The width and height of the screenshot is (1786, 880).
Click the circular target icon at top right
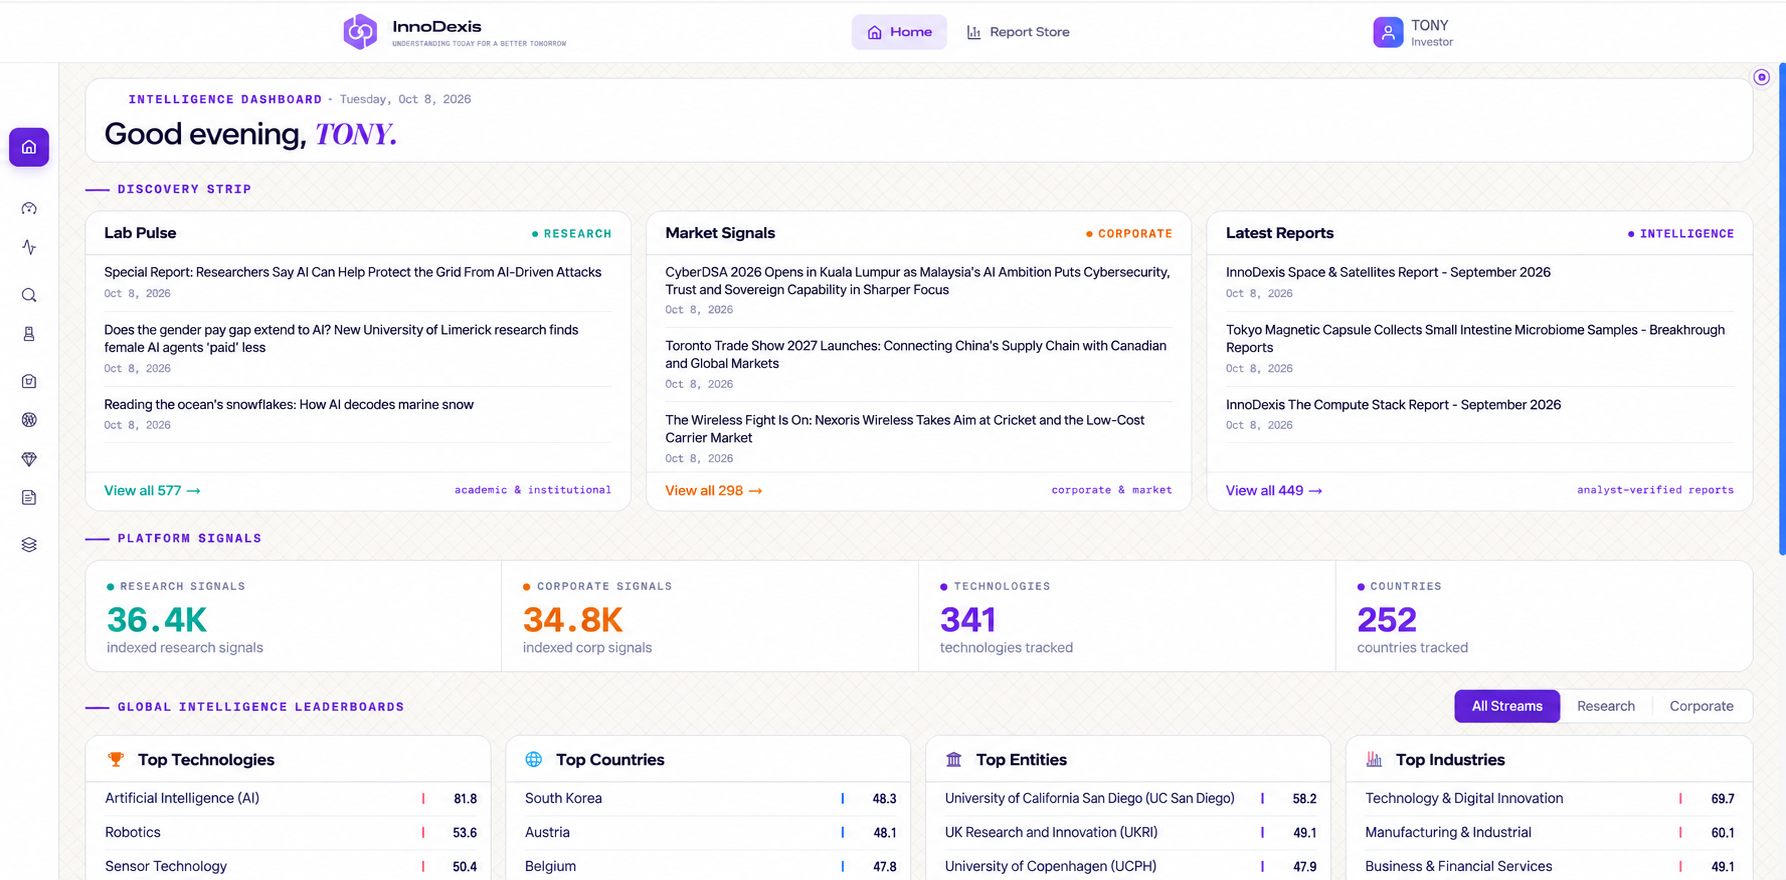pos(1762,77)
